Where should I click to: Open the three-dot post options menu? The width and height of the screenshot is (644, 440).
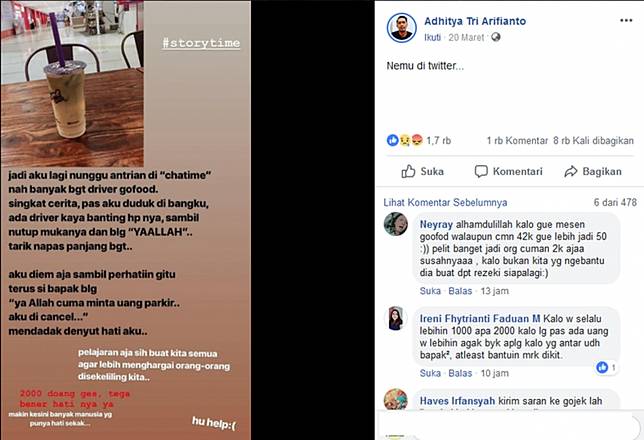[626, 21]
